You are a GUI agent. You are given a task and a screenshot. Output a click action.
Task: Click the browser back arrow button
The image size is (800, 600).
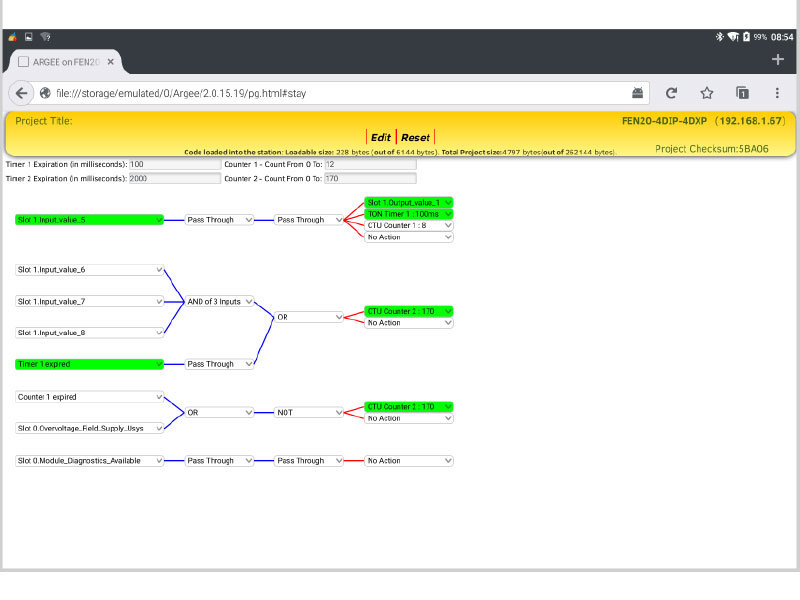(x=22, y=93)
